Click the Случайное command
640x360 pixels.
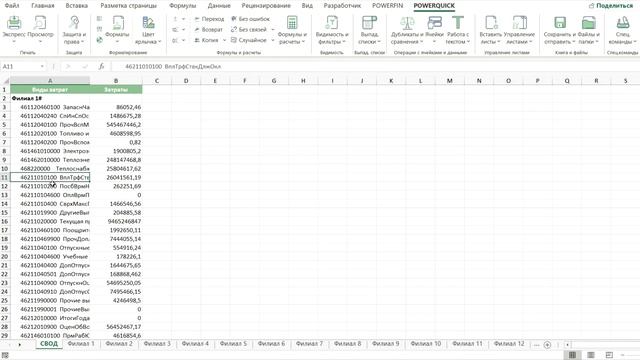(249, 40)
